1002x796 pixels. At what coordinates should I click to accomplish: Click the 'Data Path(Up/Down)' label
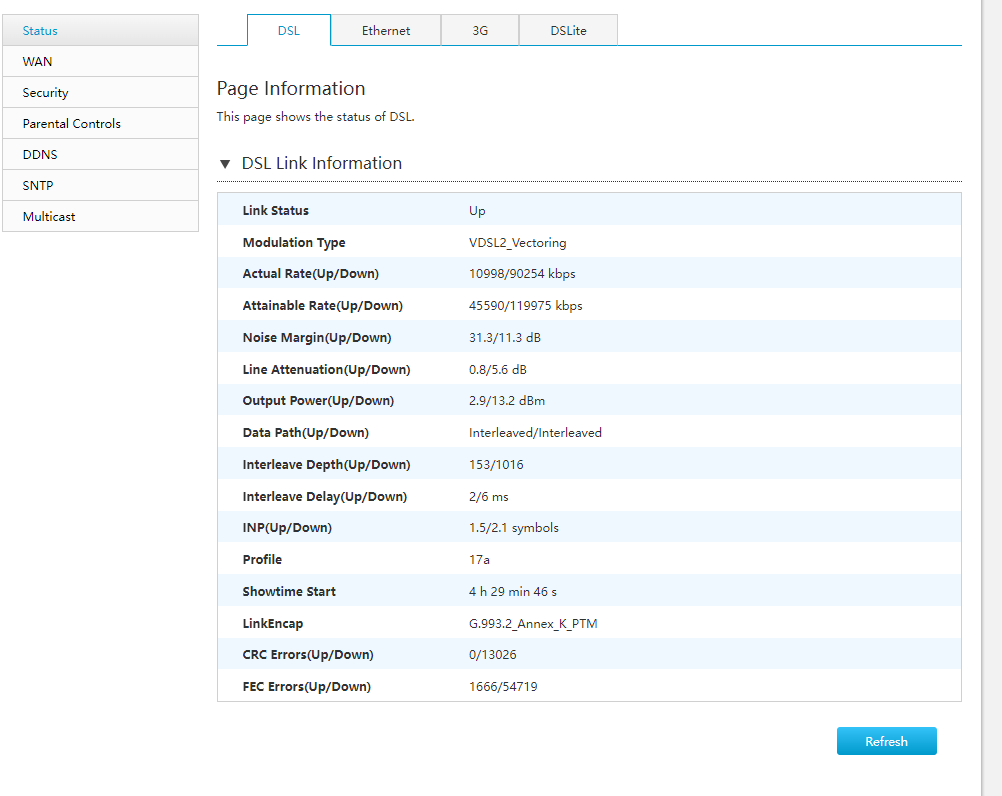305,432
